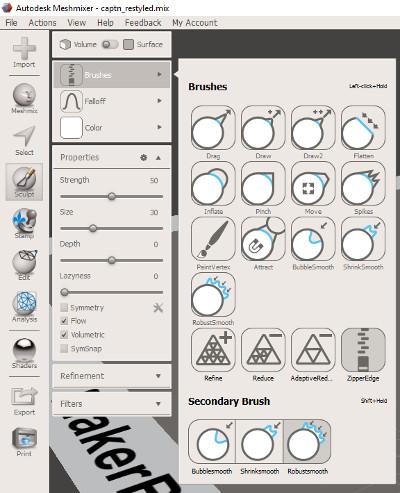Screen dimensions: 400x493
Task: Enable the Symmetry checkbox
Action: click(x=64, y=307)
